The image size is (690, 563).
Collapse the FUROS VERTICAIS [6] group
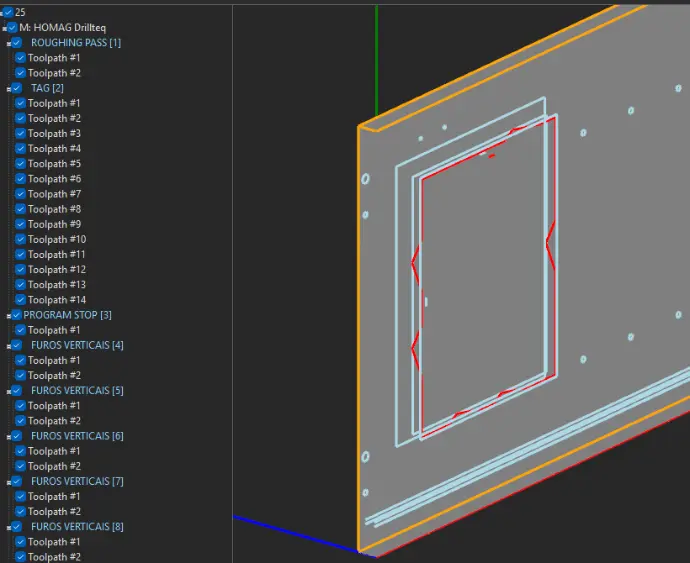(x=7, y=437)
